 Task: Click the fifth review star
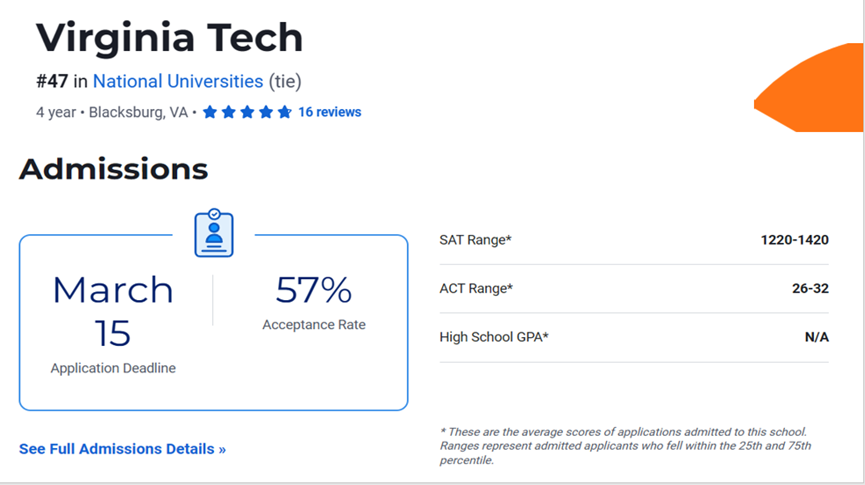point(285,112)
